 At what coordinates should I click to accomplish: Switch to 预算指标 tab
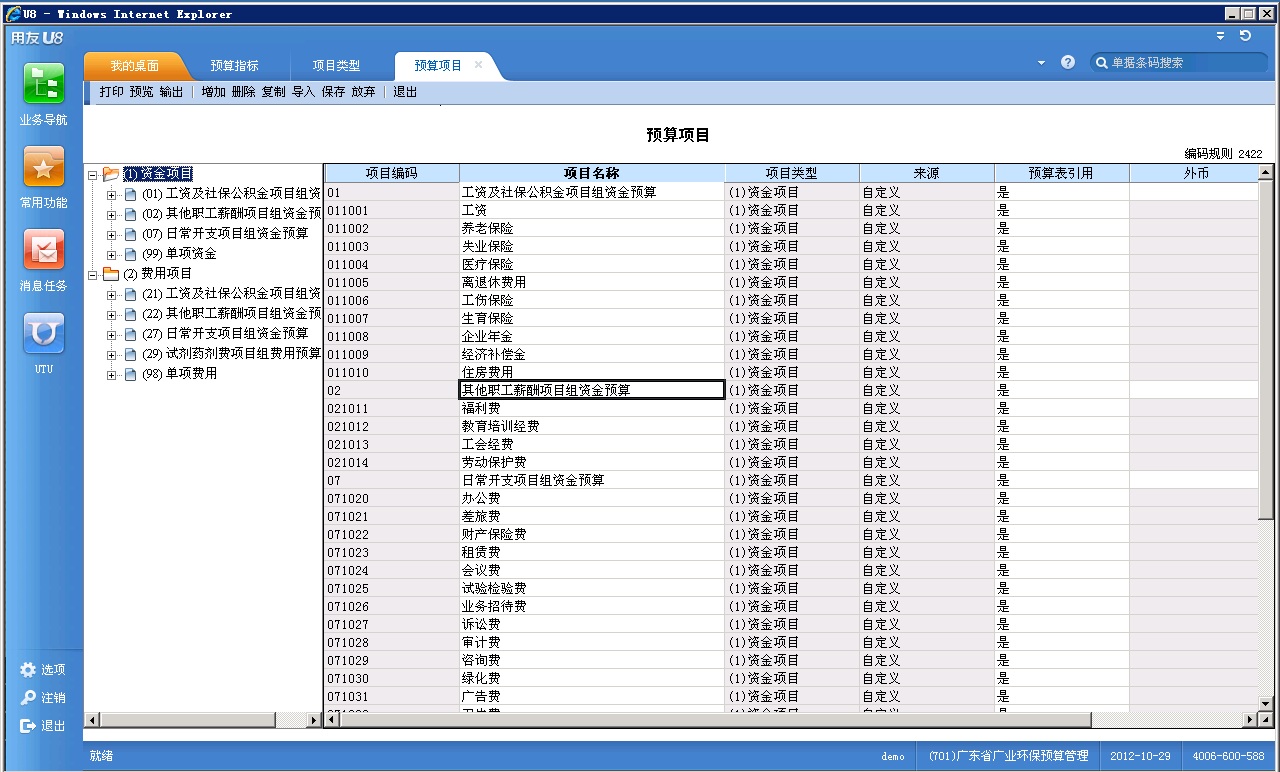pos(234,66)
